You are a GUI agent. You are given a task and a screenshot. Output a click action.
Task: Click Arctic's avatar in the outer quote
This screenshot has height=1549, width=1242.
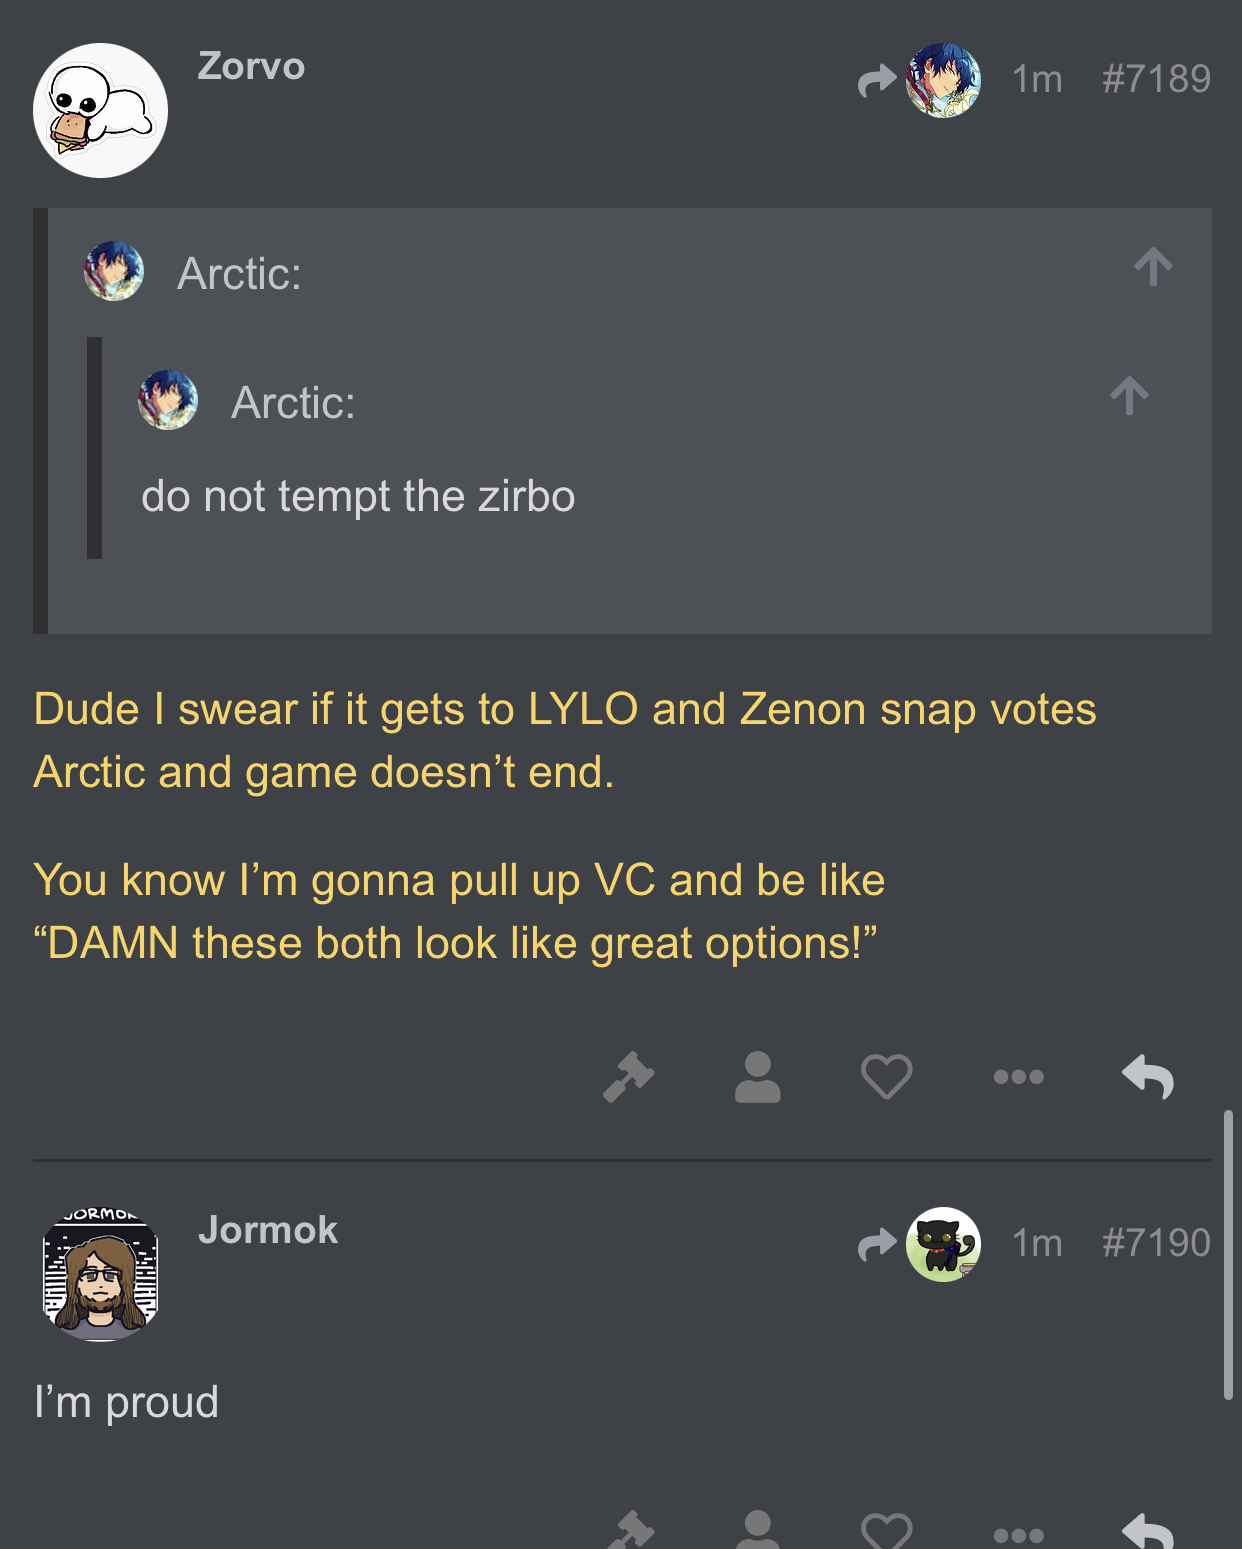click(x=114, y=271)
